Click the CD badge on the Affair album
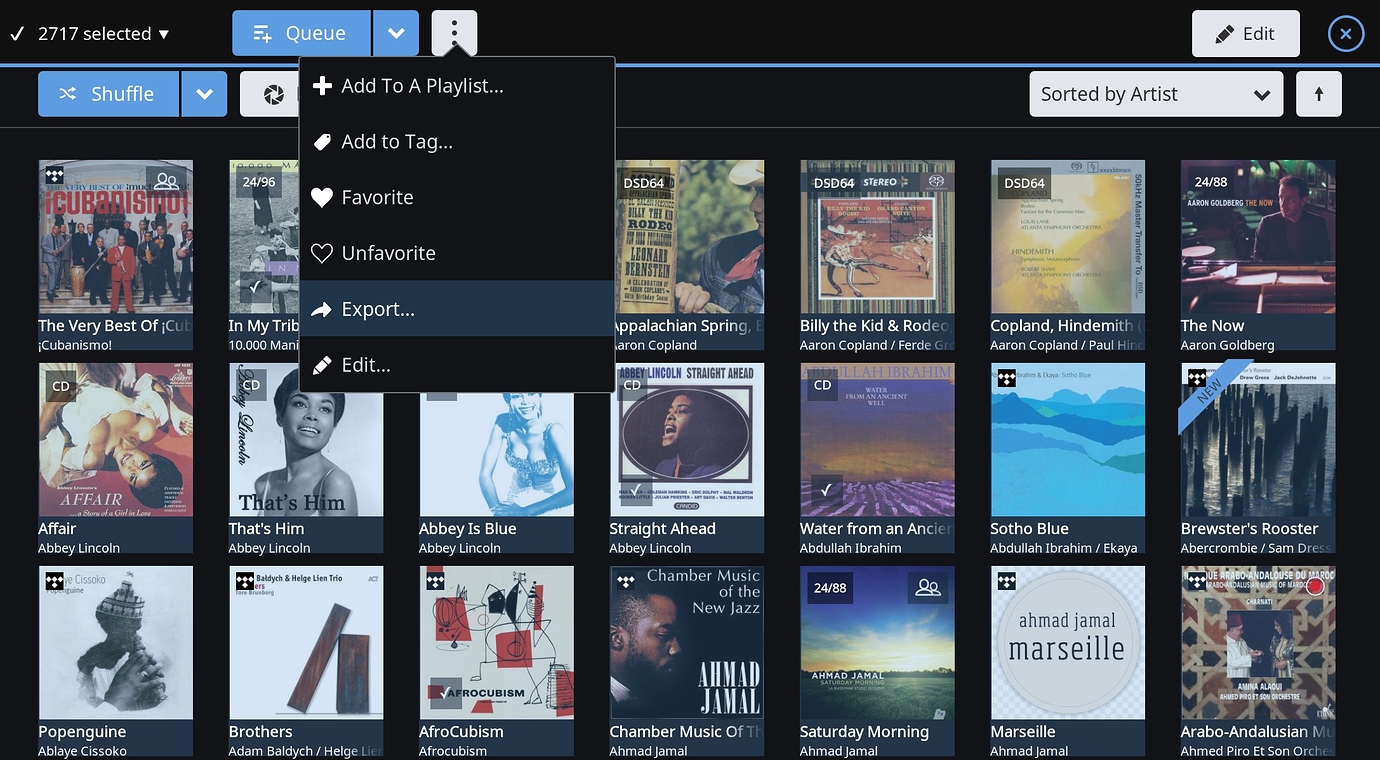 (x=60, y=385)
